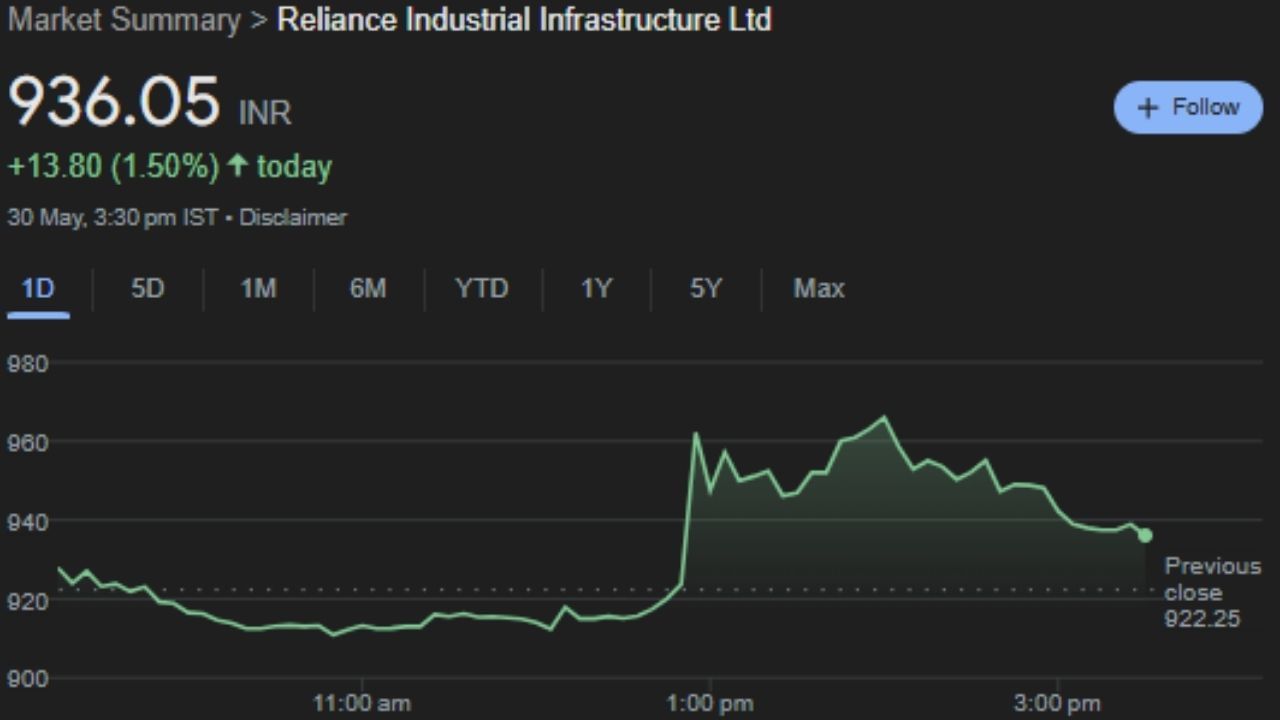The width and height of the screenshot is (1280, 720).
Task: Open the Disclaimer link
Action: [293, 217]
